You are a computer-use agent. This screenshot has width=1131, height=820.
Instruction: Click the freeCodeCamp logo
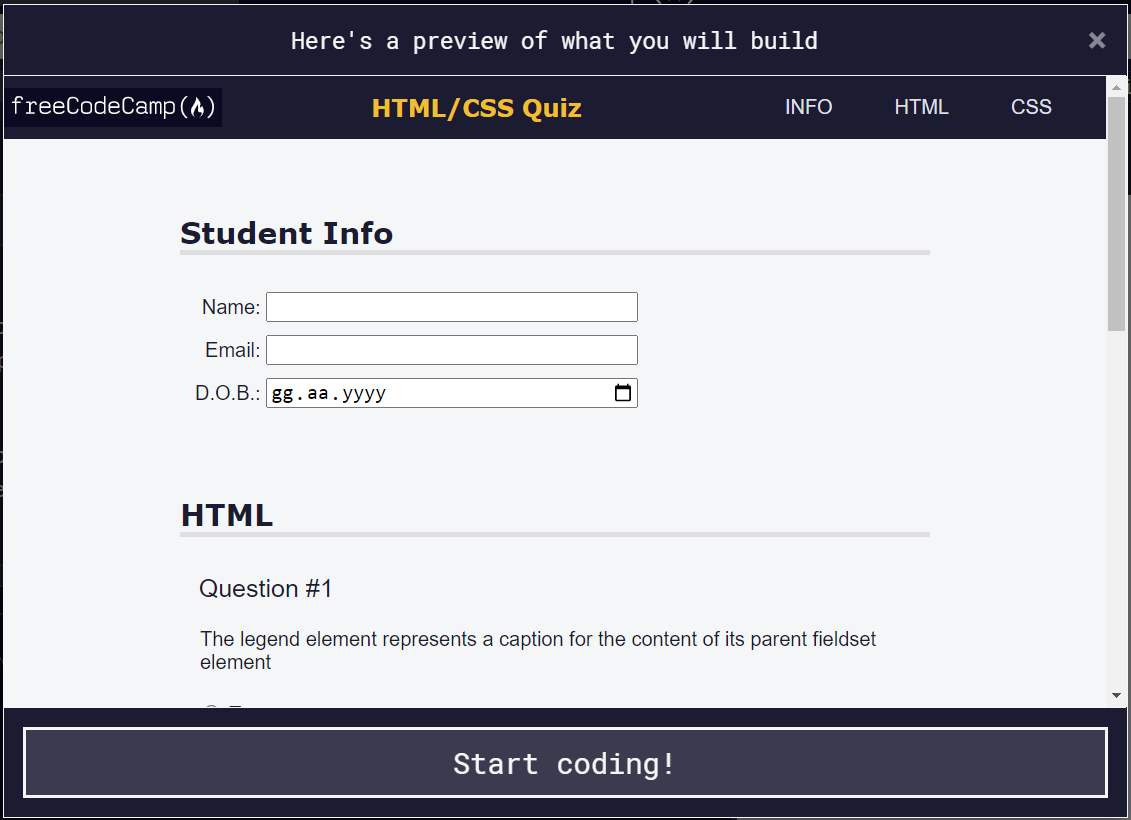coord(112,106)
